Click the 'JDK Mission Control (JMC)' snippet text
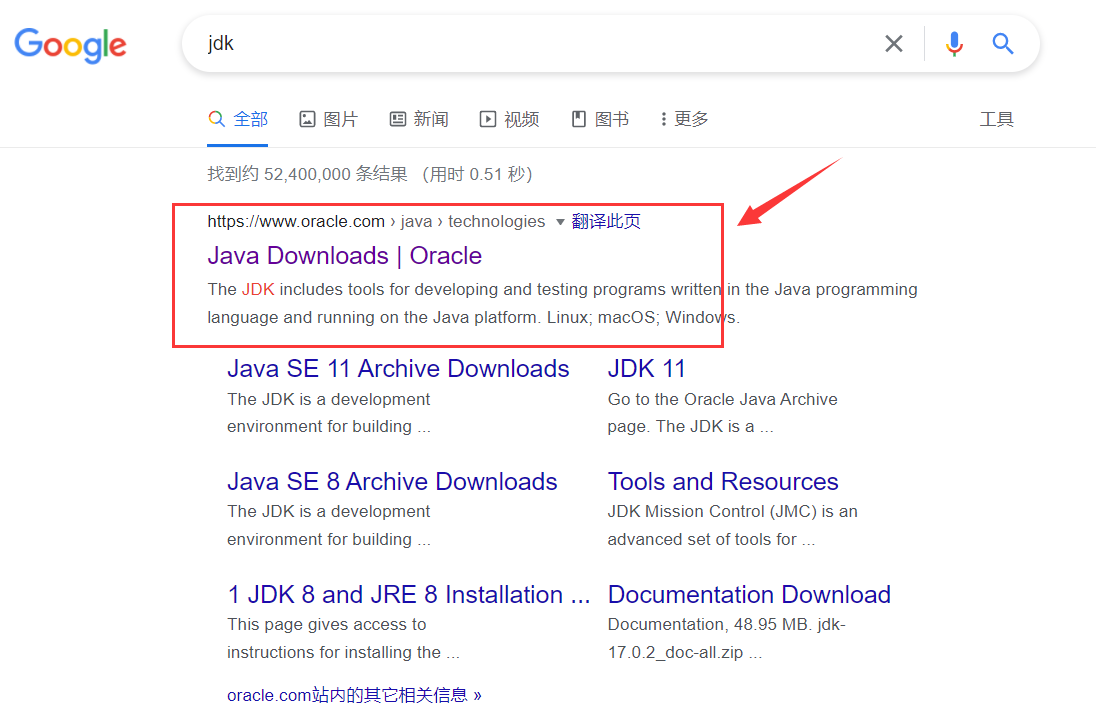The height and width of the screenshot is (709, 1096). click(712, 512)
